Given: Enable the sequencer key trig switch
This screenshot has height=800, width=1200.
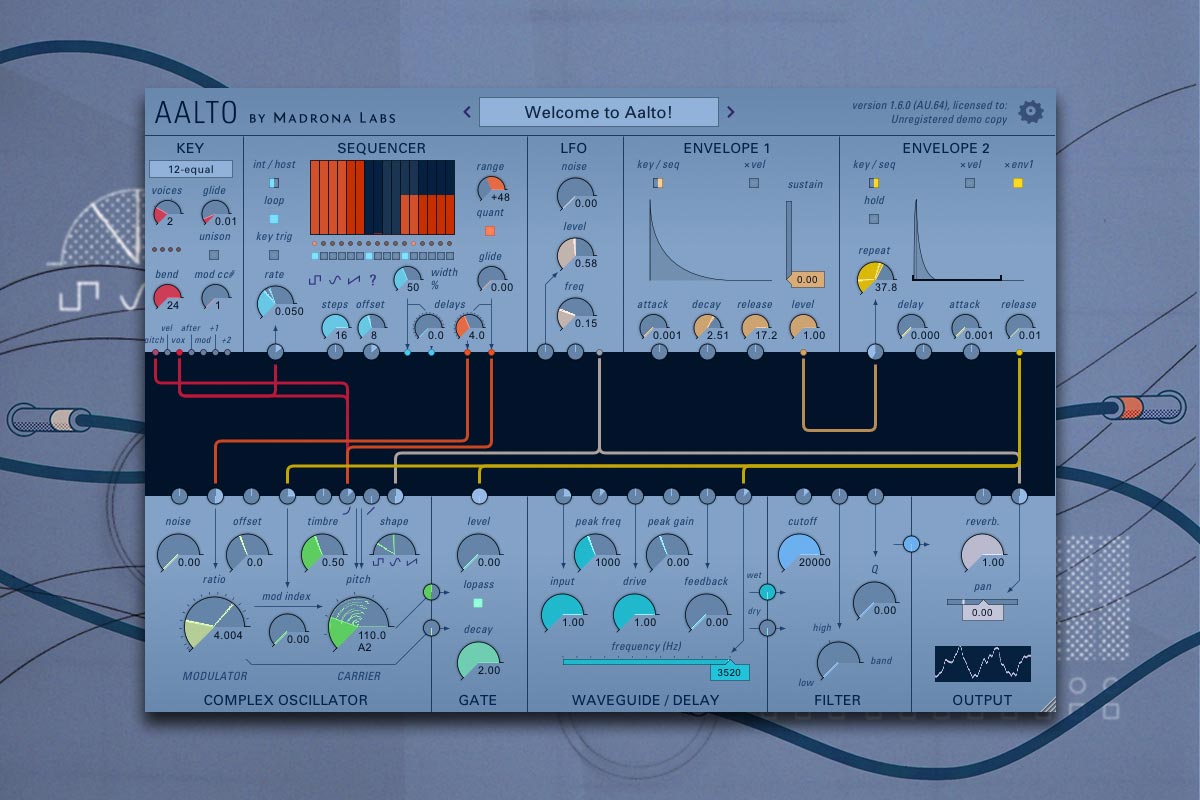Looking at the screenshot, I should (274, 254).
